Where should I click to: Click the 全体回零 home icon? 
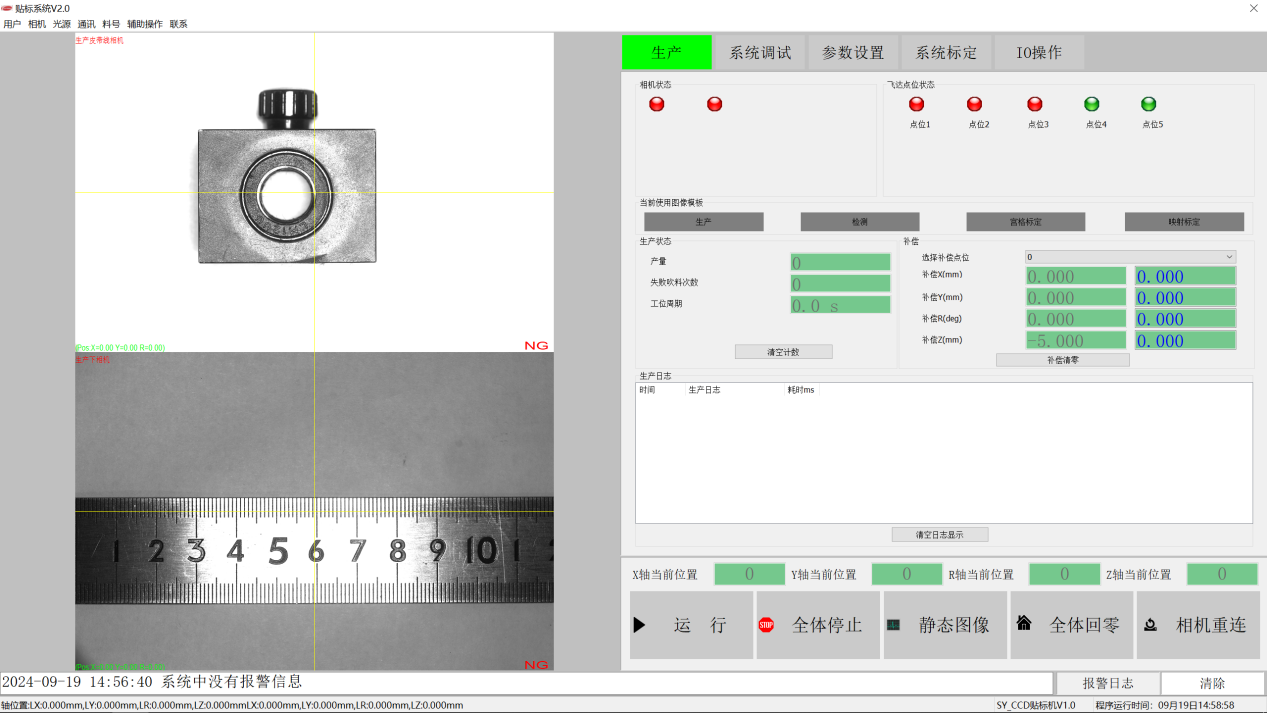(x=1023, y=623)
